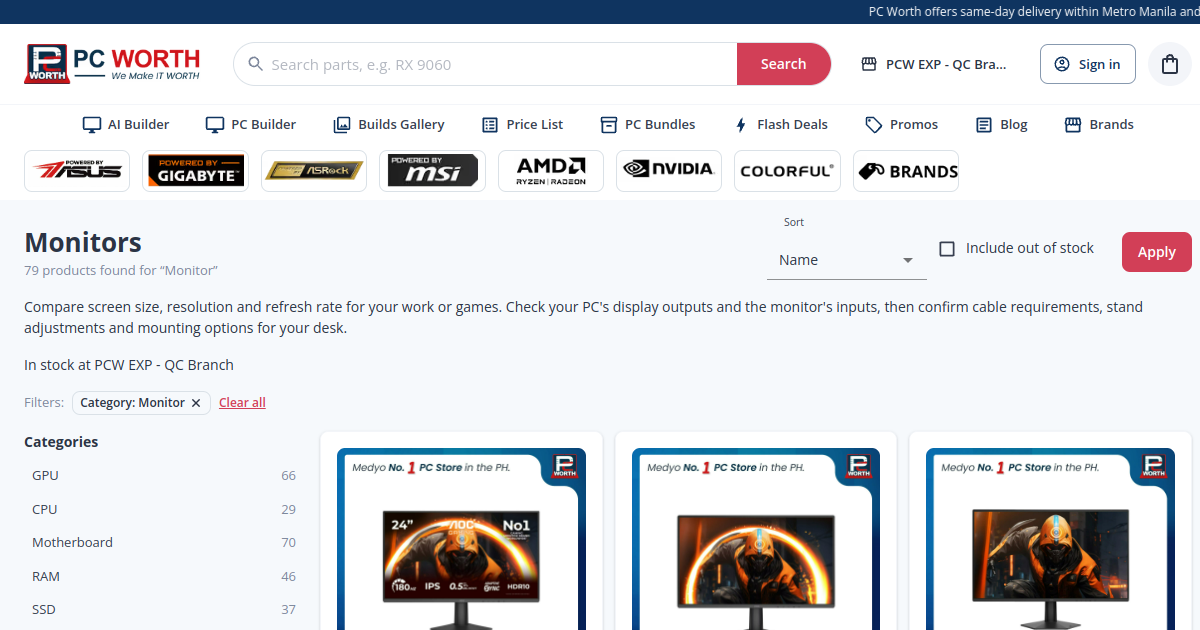
Task: Select the Gigabyte brand logo
Action: 195,171
